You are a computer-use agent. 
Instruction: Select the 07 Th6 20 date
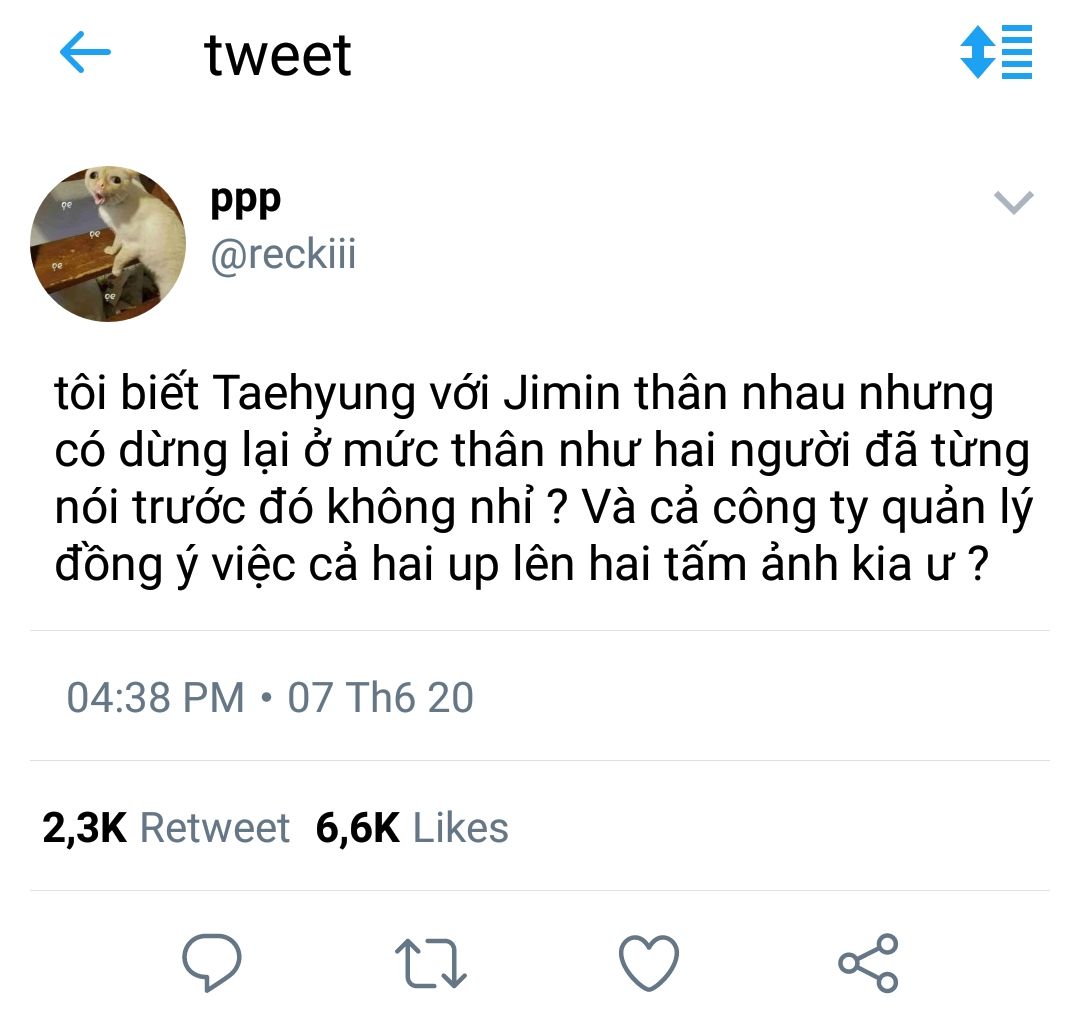click(380, 697)
